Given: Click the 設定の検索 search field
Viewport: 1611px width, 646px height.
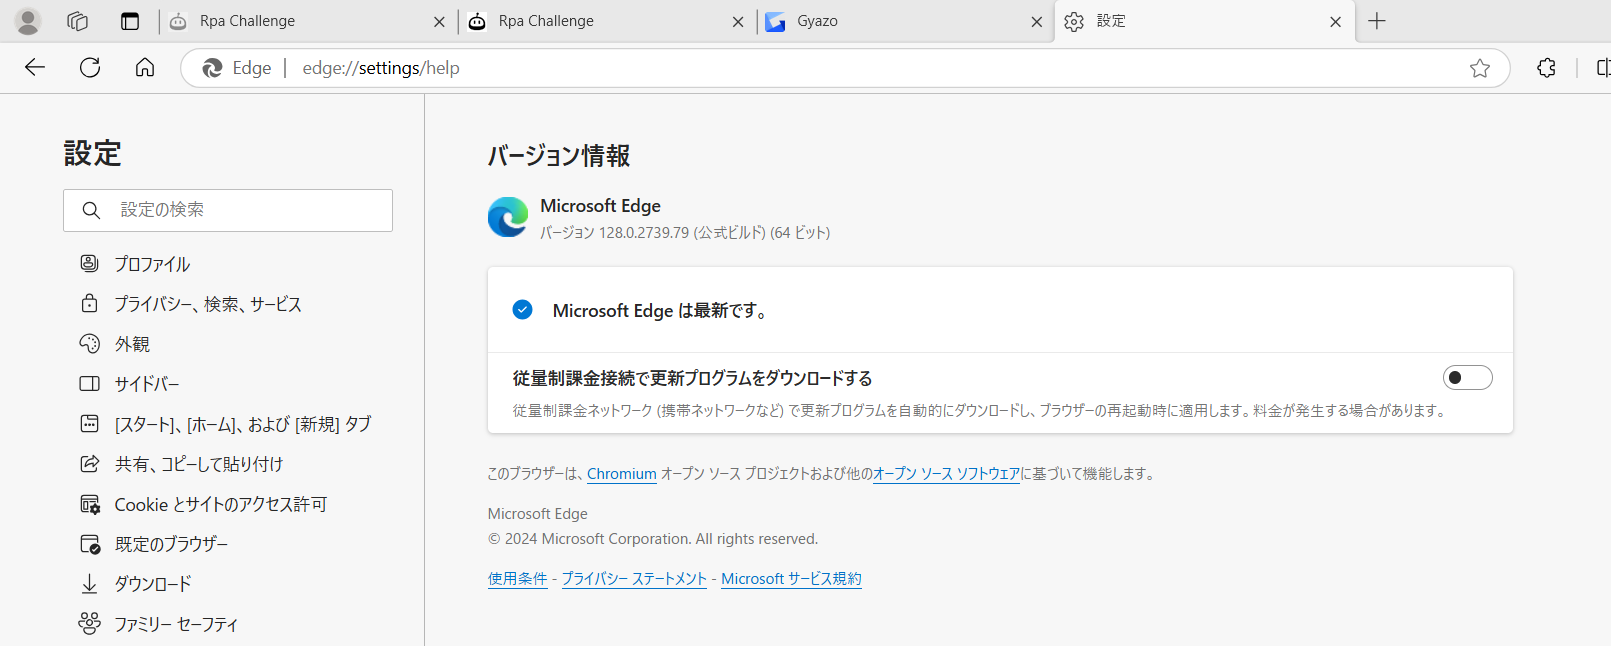Looking at the screenshot, I should 228,210.
